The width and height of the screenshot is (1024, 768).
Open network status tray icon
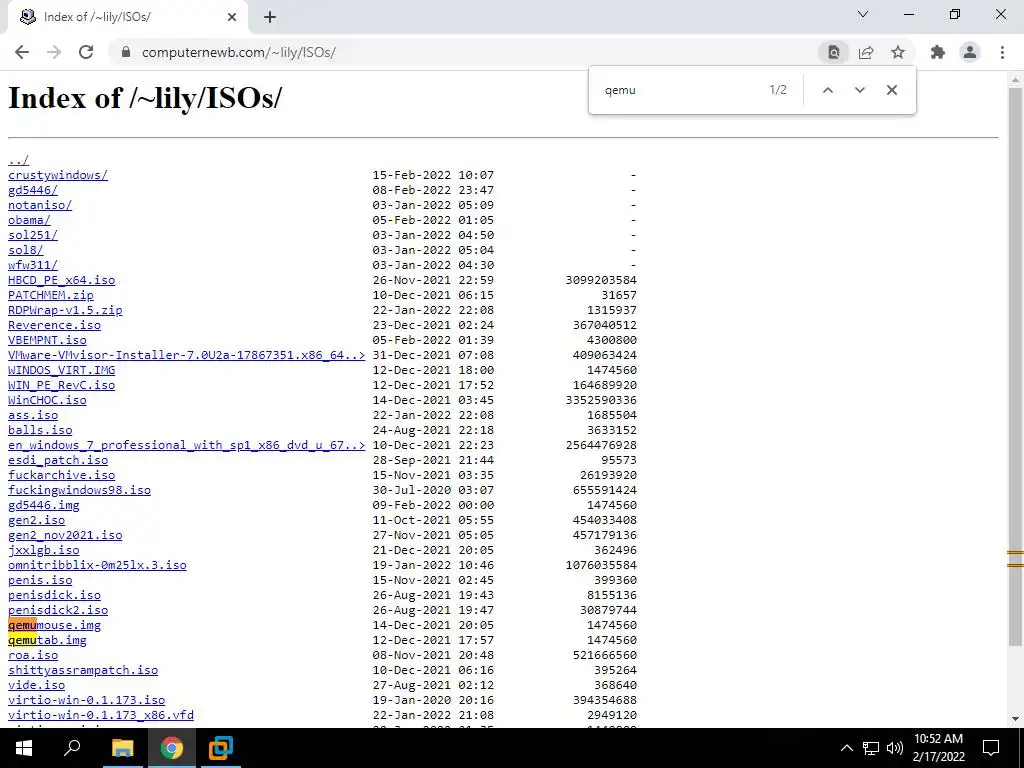click(871, 748)
